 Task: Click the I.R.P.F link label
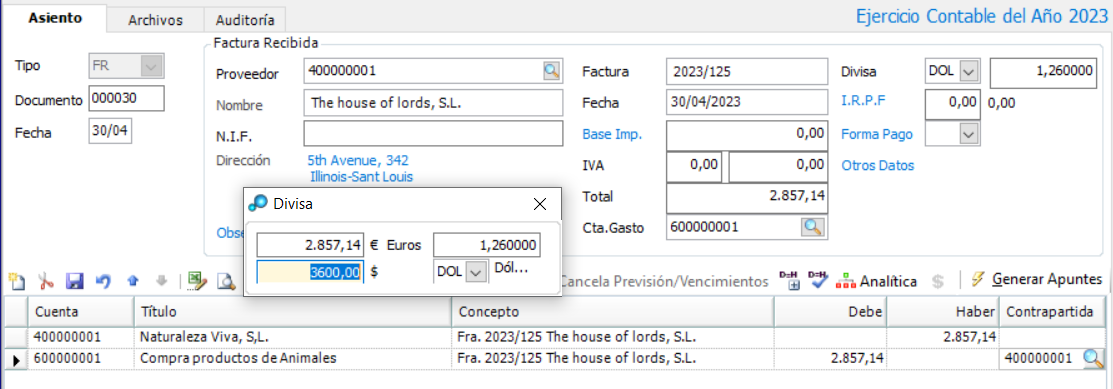(863, 102)
